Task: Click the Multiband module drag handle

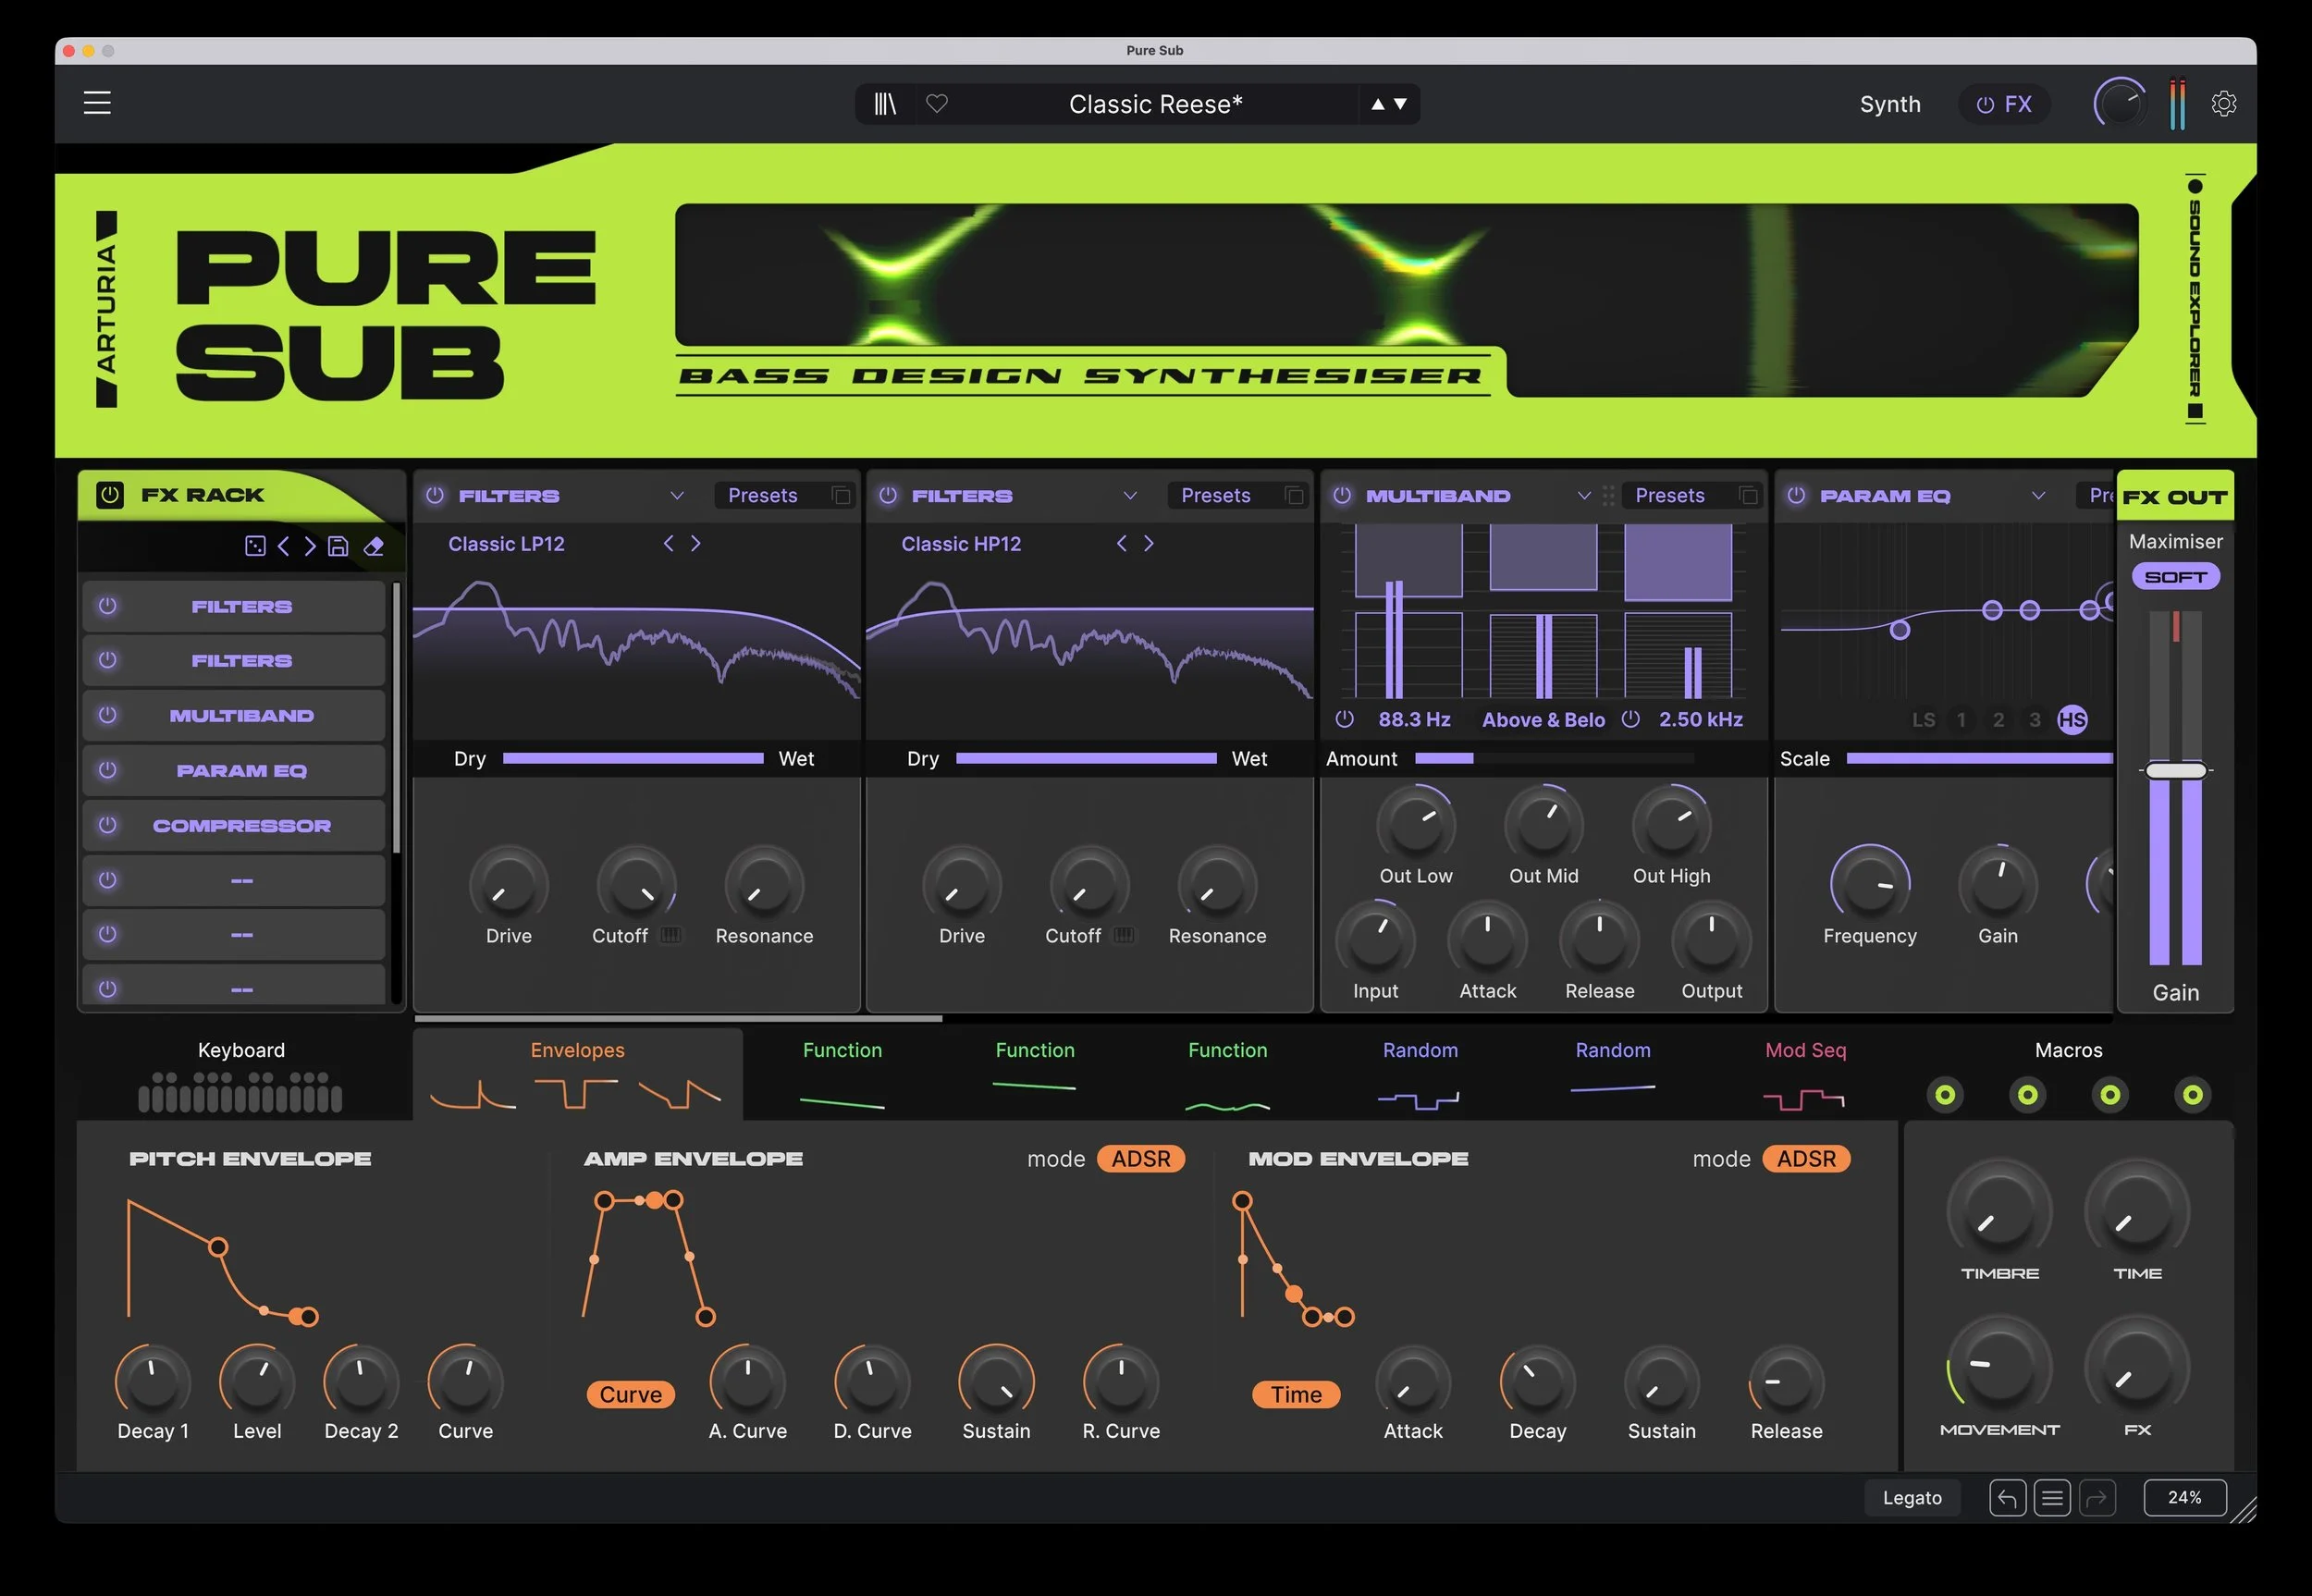Action: (x=1608, y=496)
